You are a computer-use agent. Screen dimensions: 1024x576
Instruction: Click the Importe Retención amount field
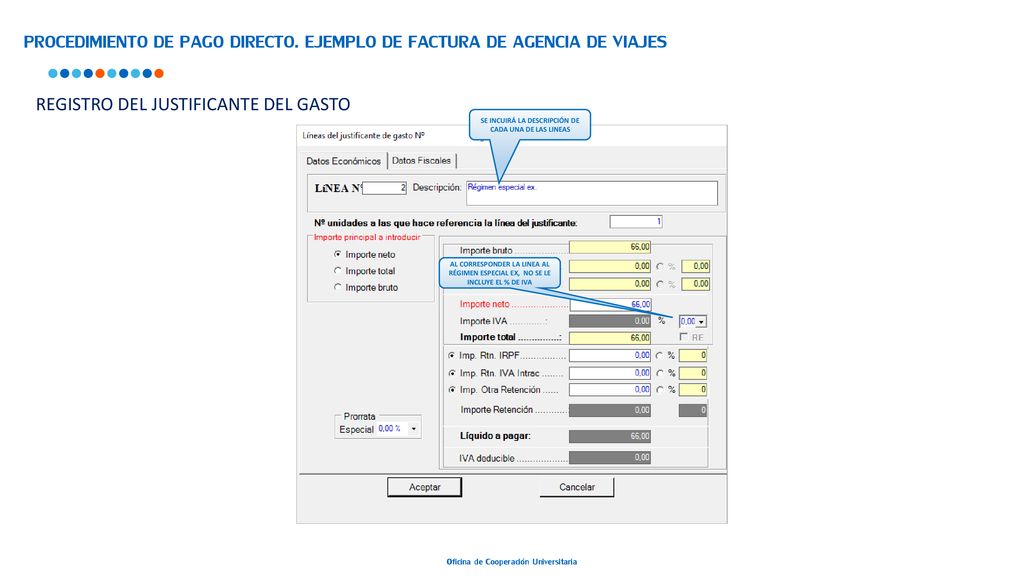point(610,410)
